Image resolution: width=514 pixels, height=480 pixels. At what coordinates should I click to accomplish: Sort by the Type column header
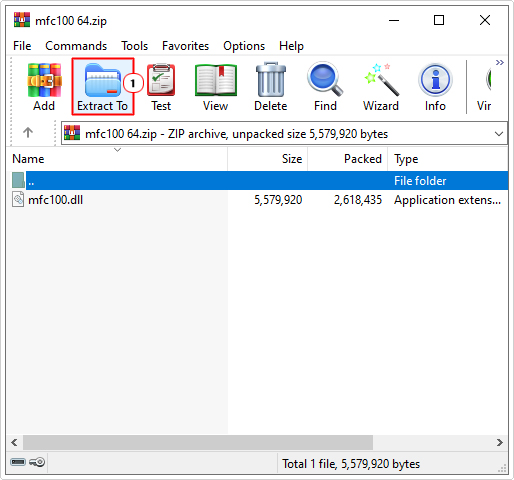(x=448, y=159)
